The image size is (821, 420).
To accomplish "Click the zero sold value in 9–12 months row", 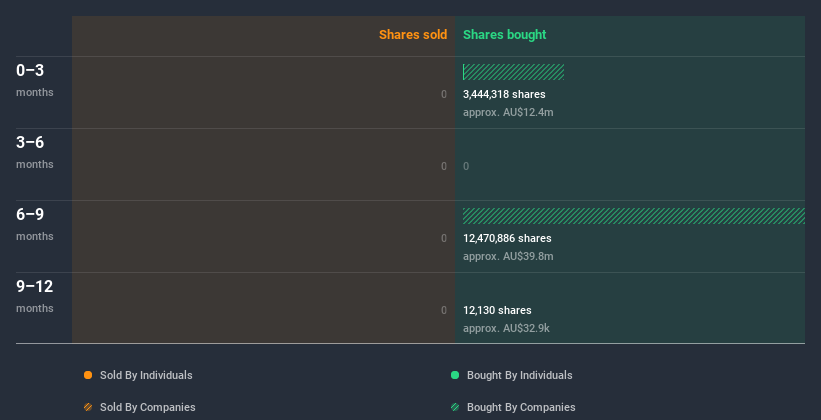I will click(444, 310).
